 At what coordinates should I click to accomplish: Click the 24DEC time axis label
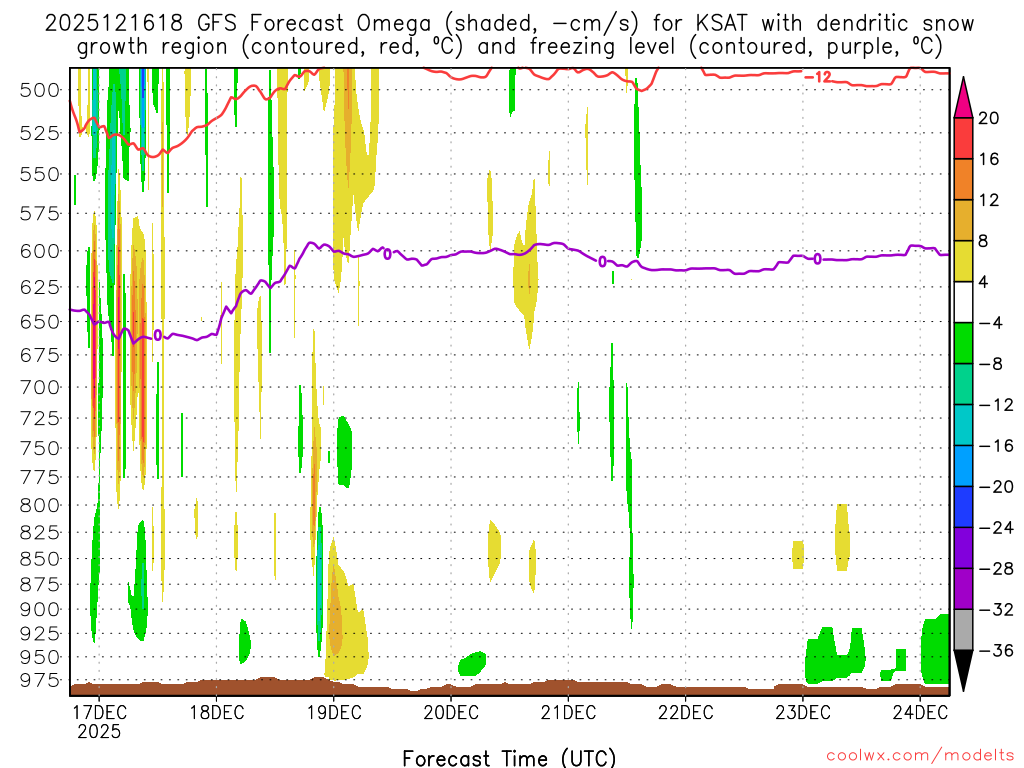(x=920, y=712)
